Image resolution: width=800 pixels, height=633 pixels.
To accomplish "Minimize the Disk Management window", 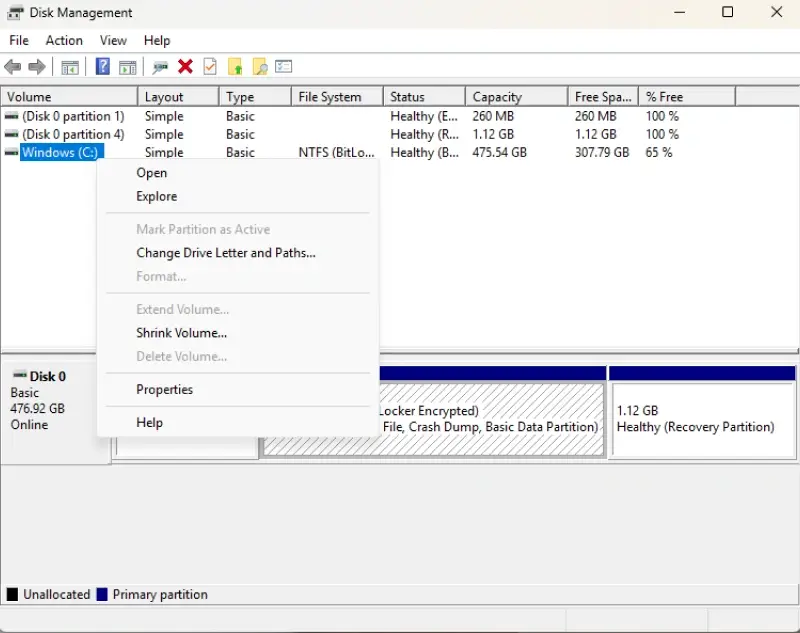I will [x=679, y=12].
